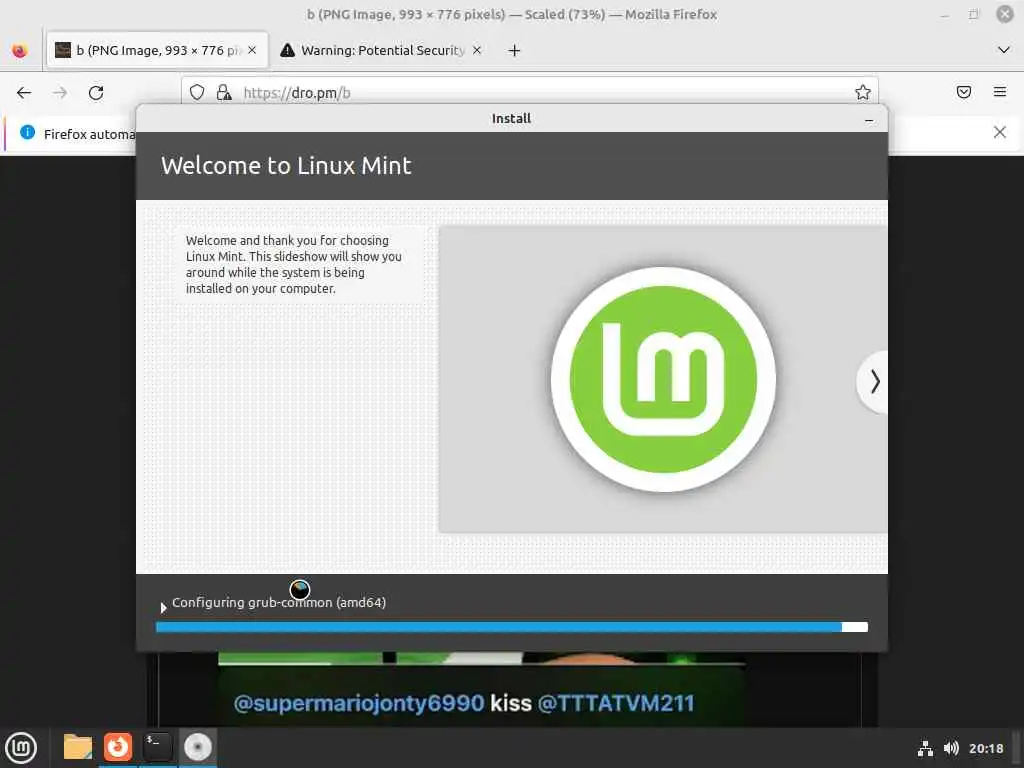The image size is (1024, 768).
Task: Reload the current Firefox page
Action: click(x=96, y=93)
